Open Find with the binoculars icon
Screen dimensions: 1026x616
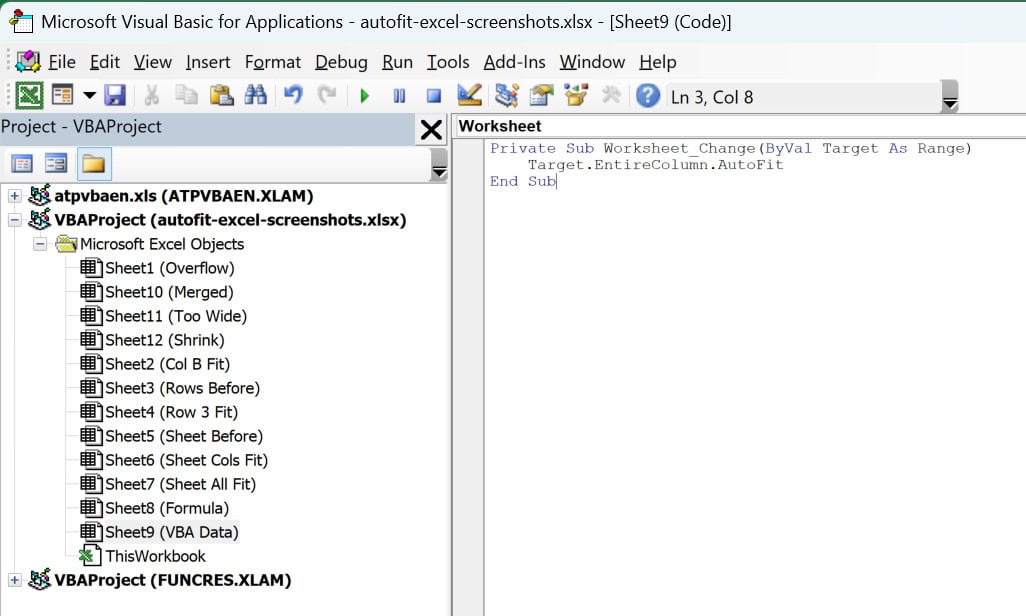(255, 96)
